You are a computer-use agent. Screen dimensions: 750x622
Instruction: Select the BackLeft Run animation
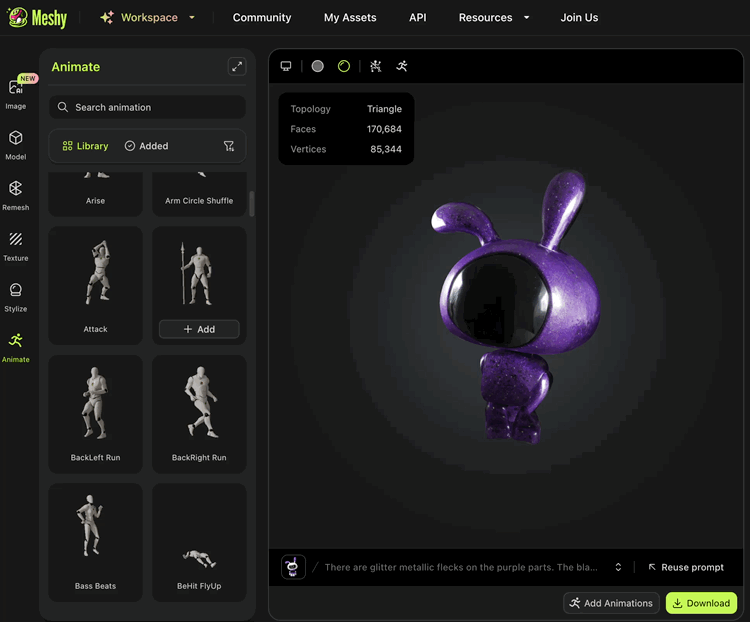click(x=95, y=414)
